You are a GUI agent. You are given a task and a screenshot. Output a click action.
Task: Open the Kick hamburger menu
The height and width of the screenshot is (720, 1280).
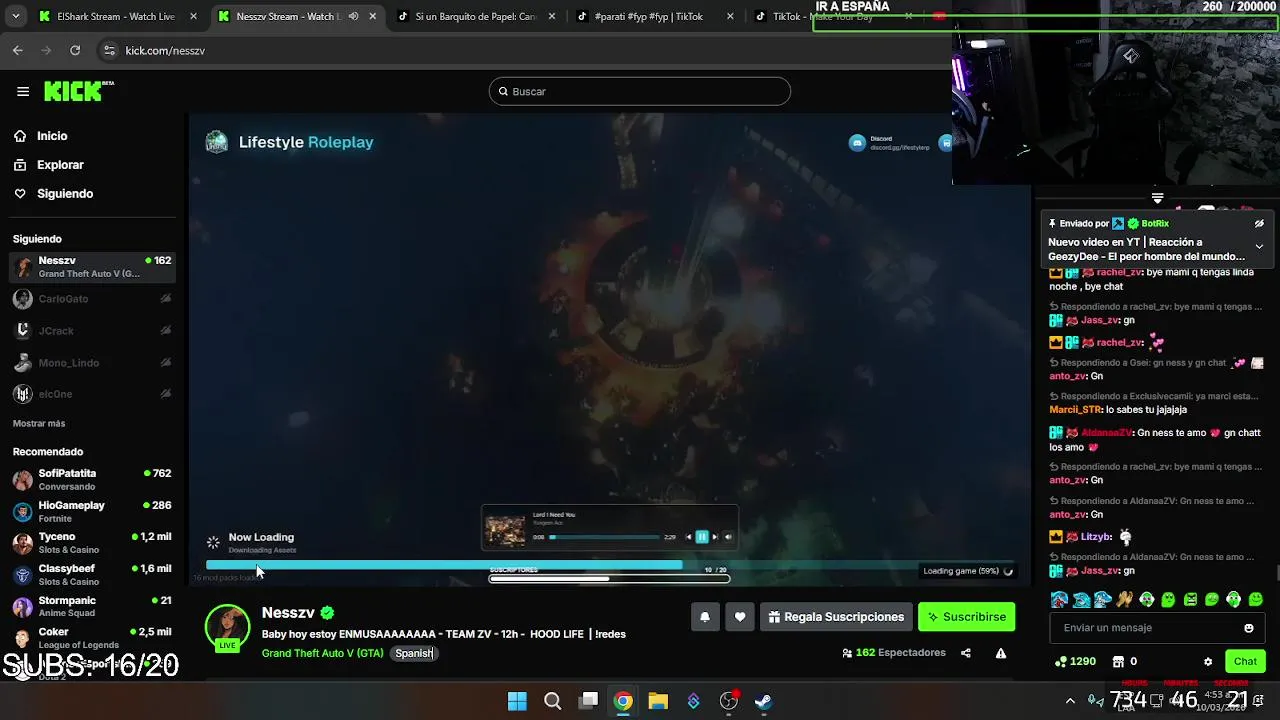click(23, 91)
